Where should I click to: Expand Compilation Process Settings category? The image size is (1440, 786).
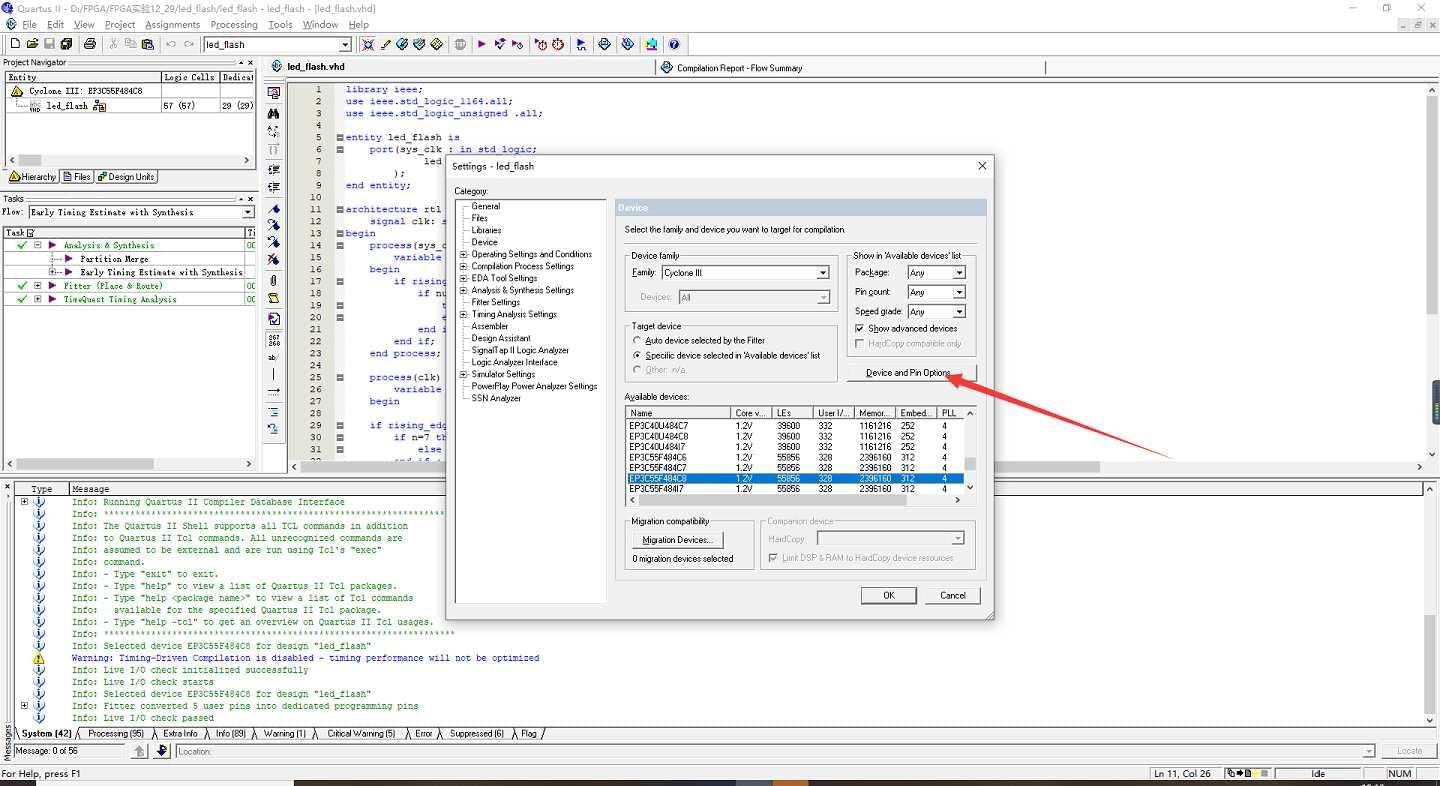(x=464, y=266)
